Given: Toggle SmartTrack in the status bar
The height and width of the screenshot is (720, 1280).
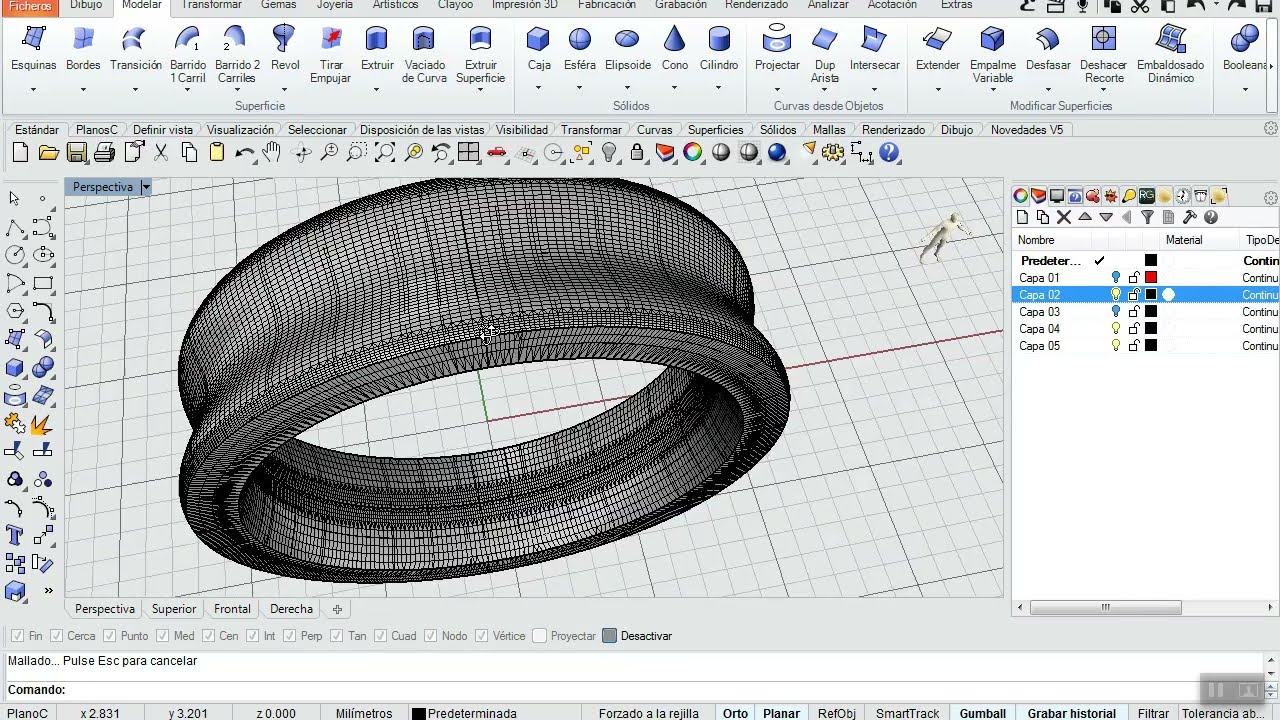Looking at the screenshot, I should point(907,713).
